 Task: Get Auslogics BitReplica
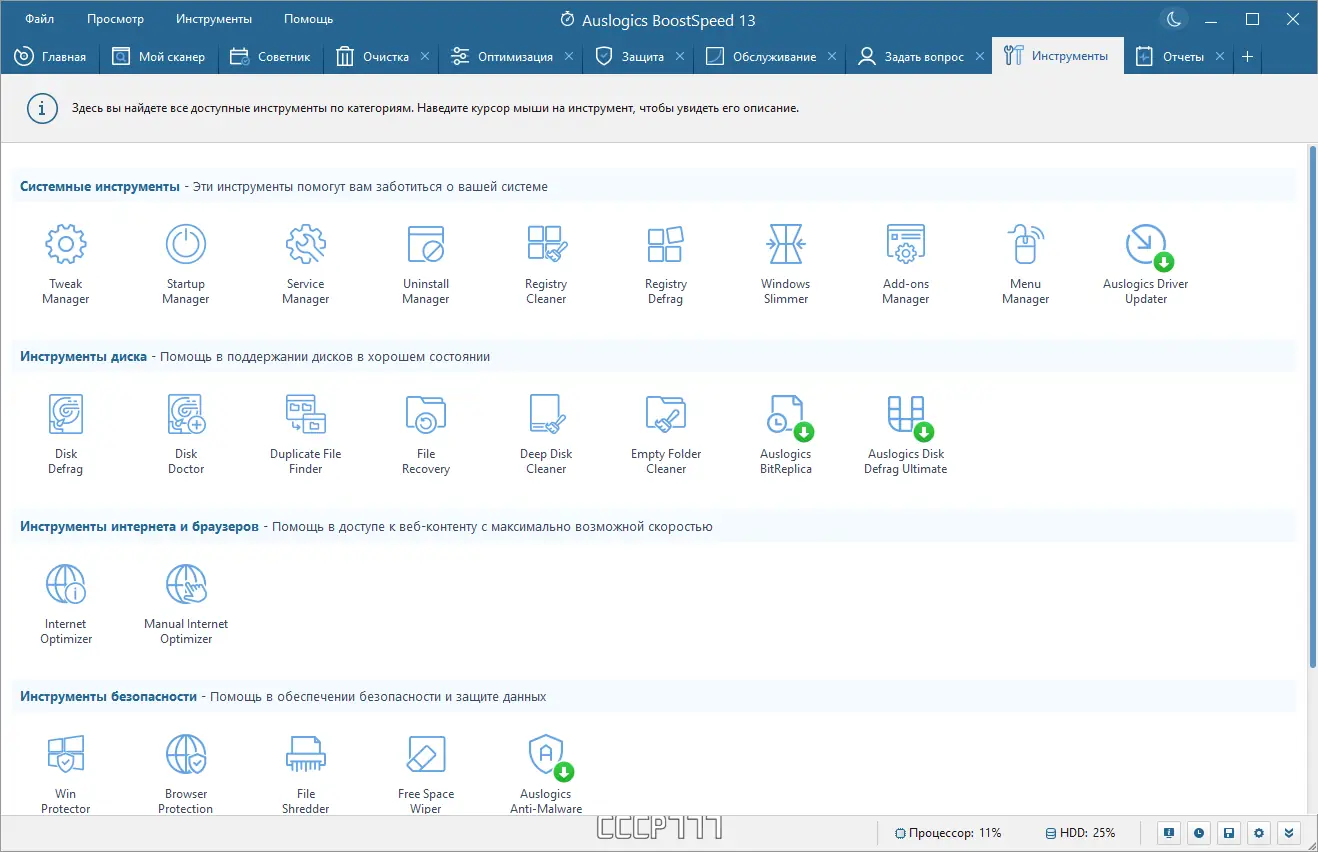pos(786,435)
